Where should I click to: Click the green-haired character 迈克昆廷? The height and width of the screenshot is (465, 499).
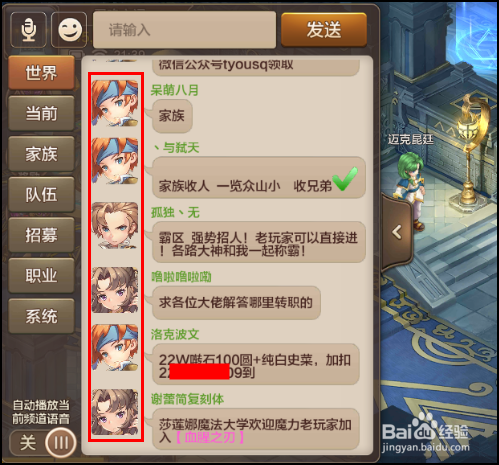click(411, 190)
